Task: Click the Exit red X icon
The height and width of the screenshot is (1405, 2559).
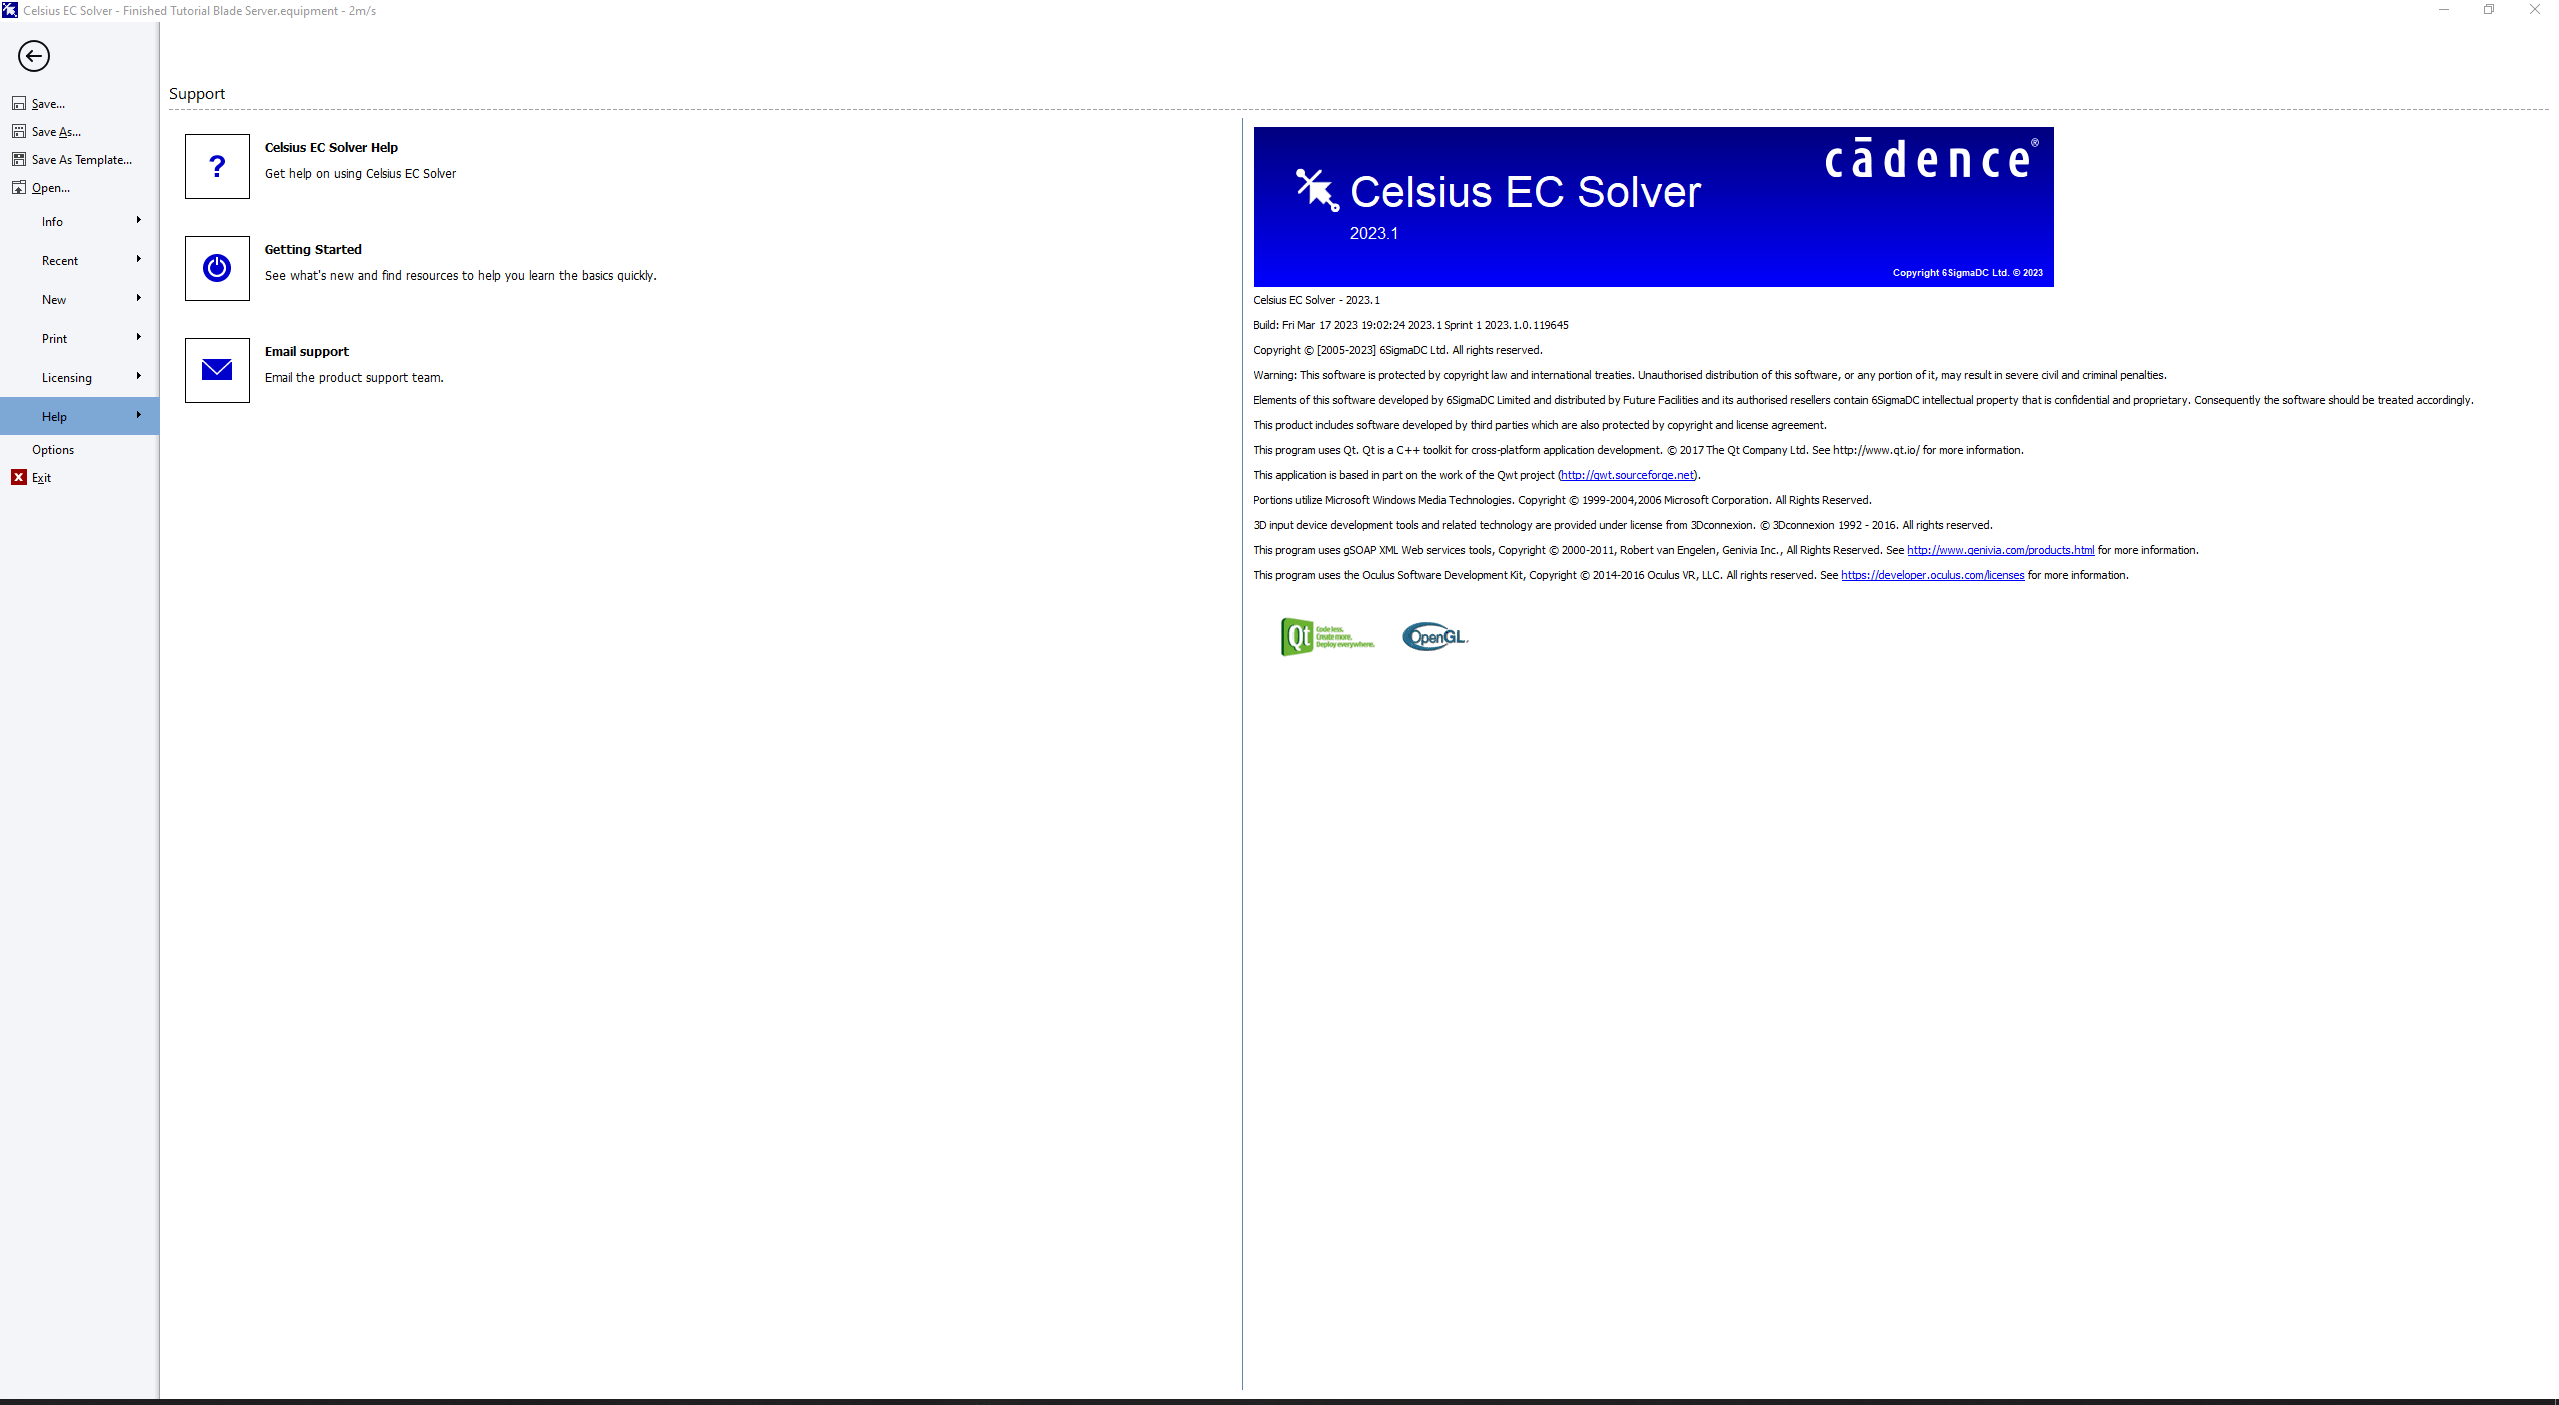Action: click(x=19, y=478)
